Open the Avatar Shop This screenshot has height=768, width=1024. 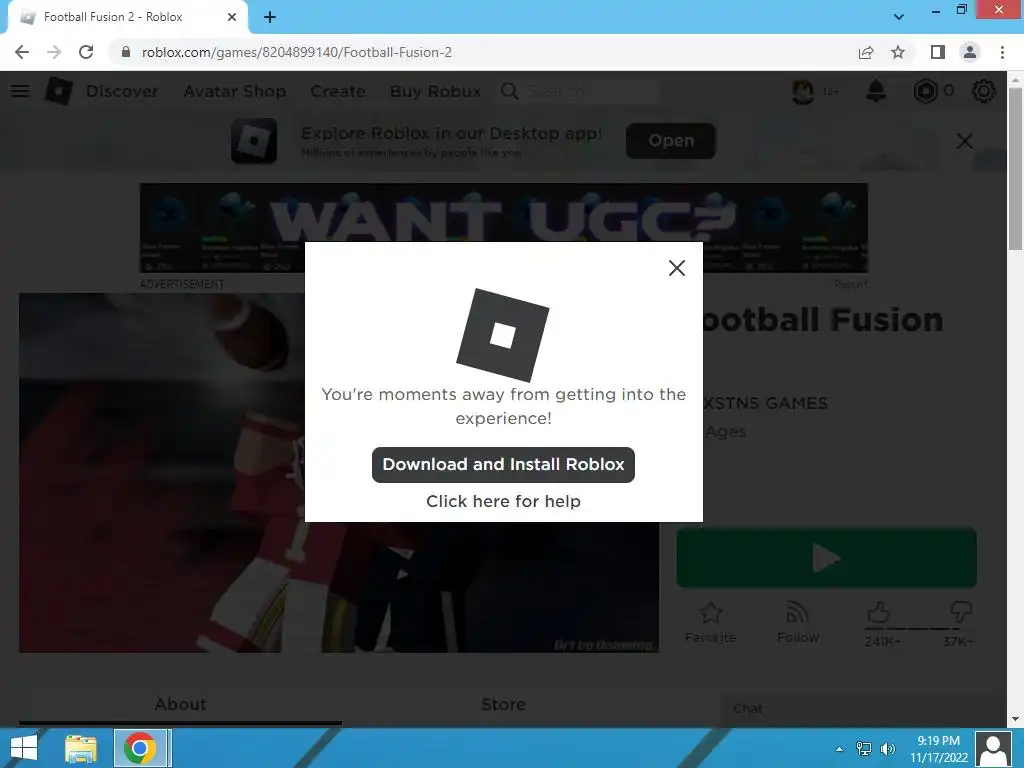click(235, 91)
